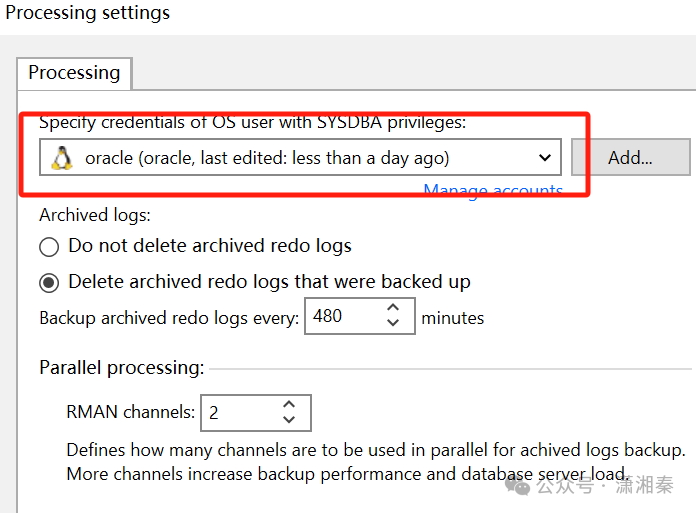696x513 pixels.
Task: Click the Archived logs section label
Action: pos(95,215)
